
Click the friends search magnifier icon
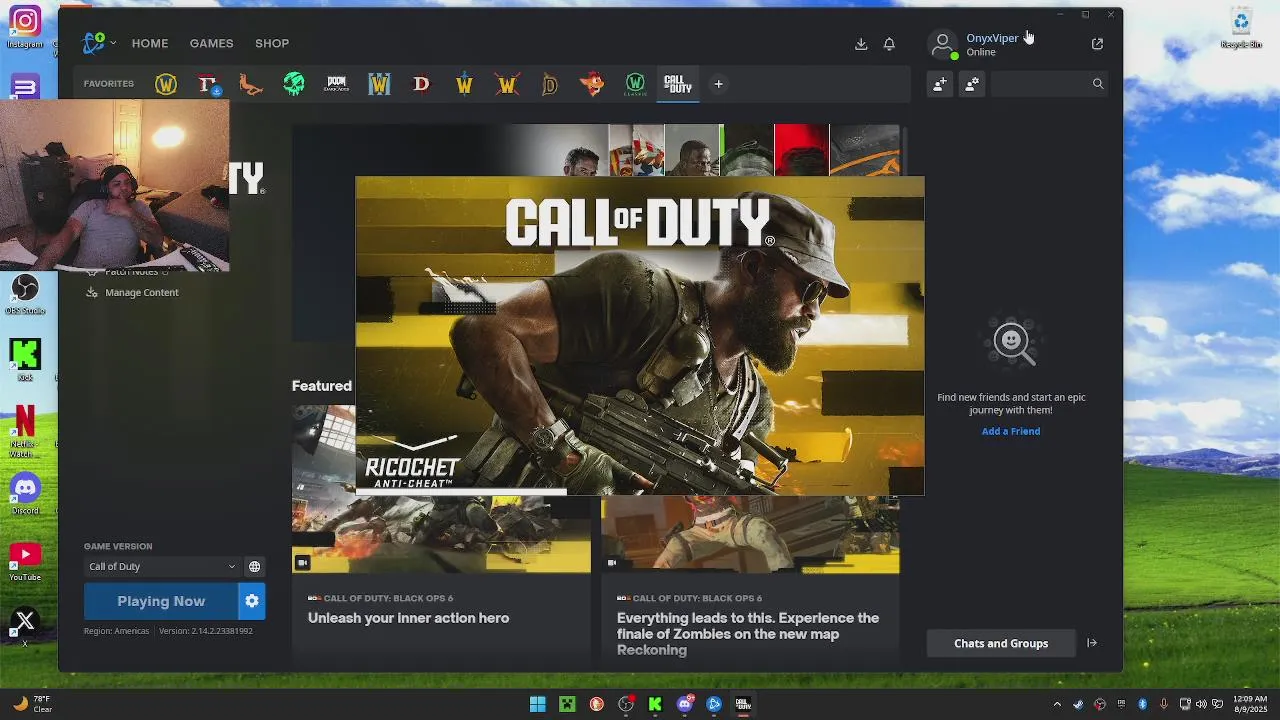point(1098,84)
